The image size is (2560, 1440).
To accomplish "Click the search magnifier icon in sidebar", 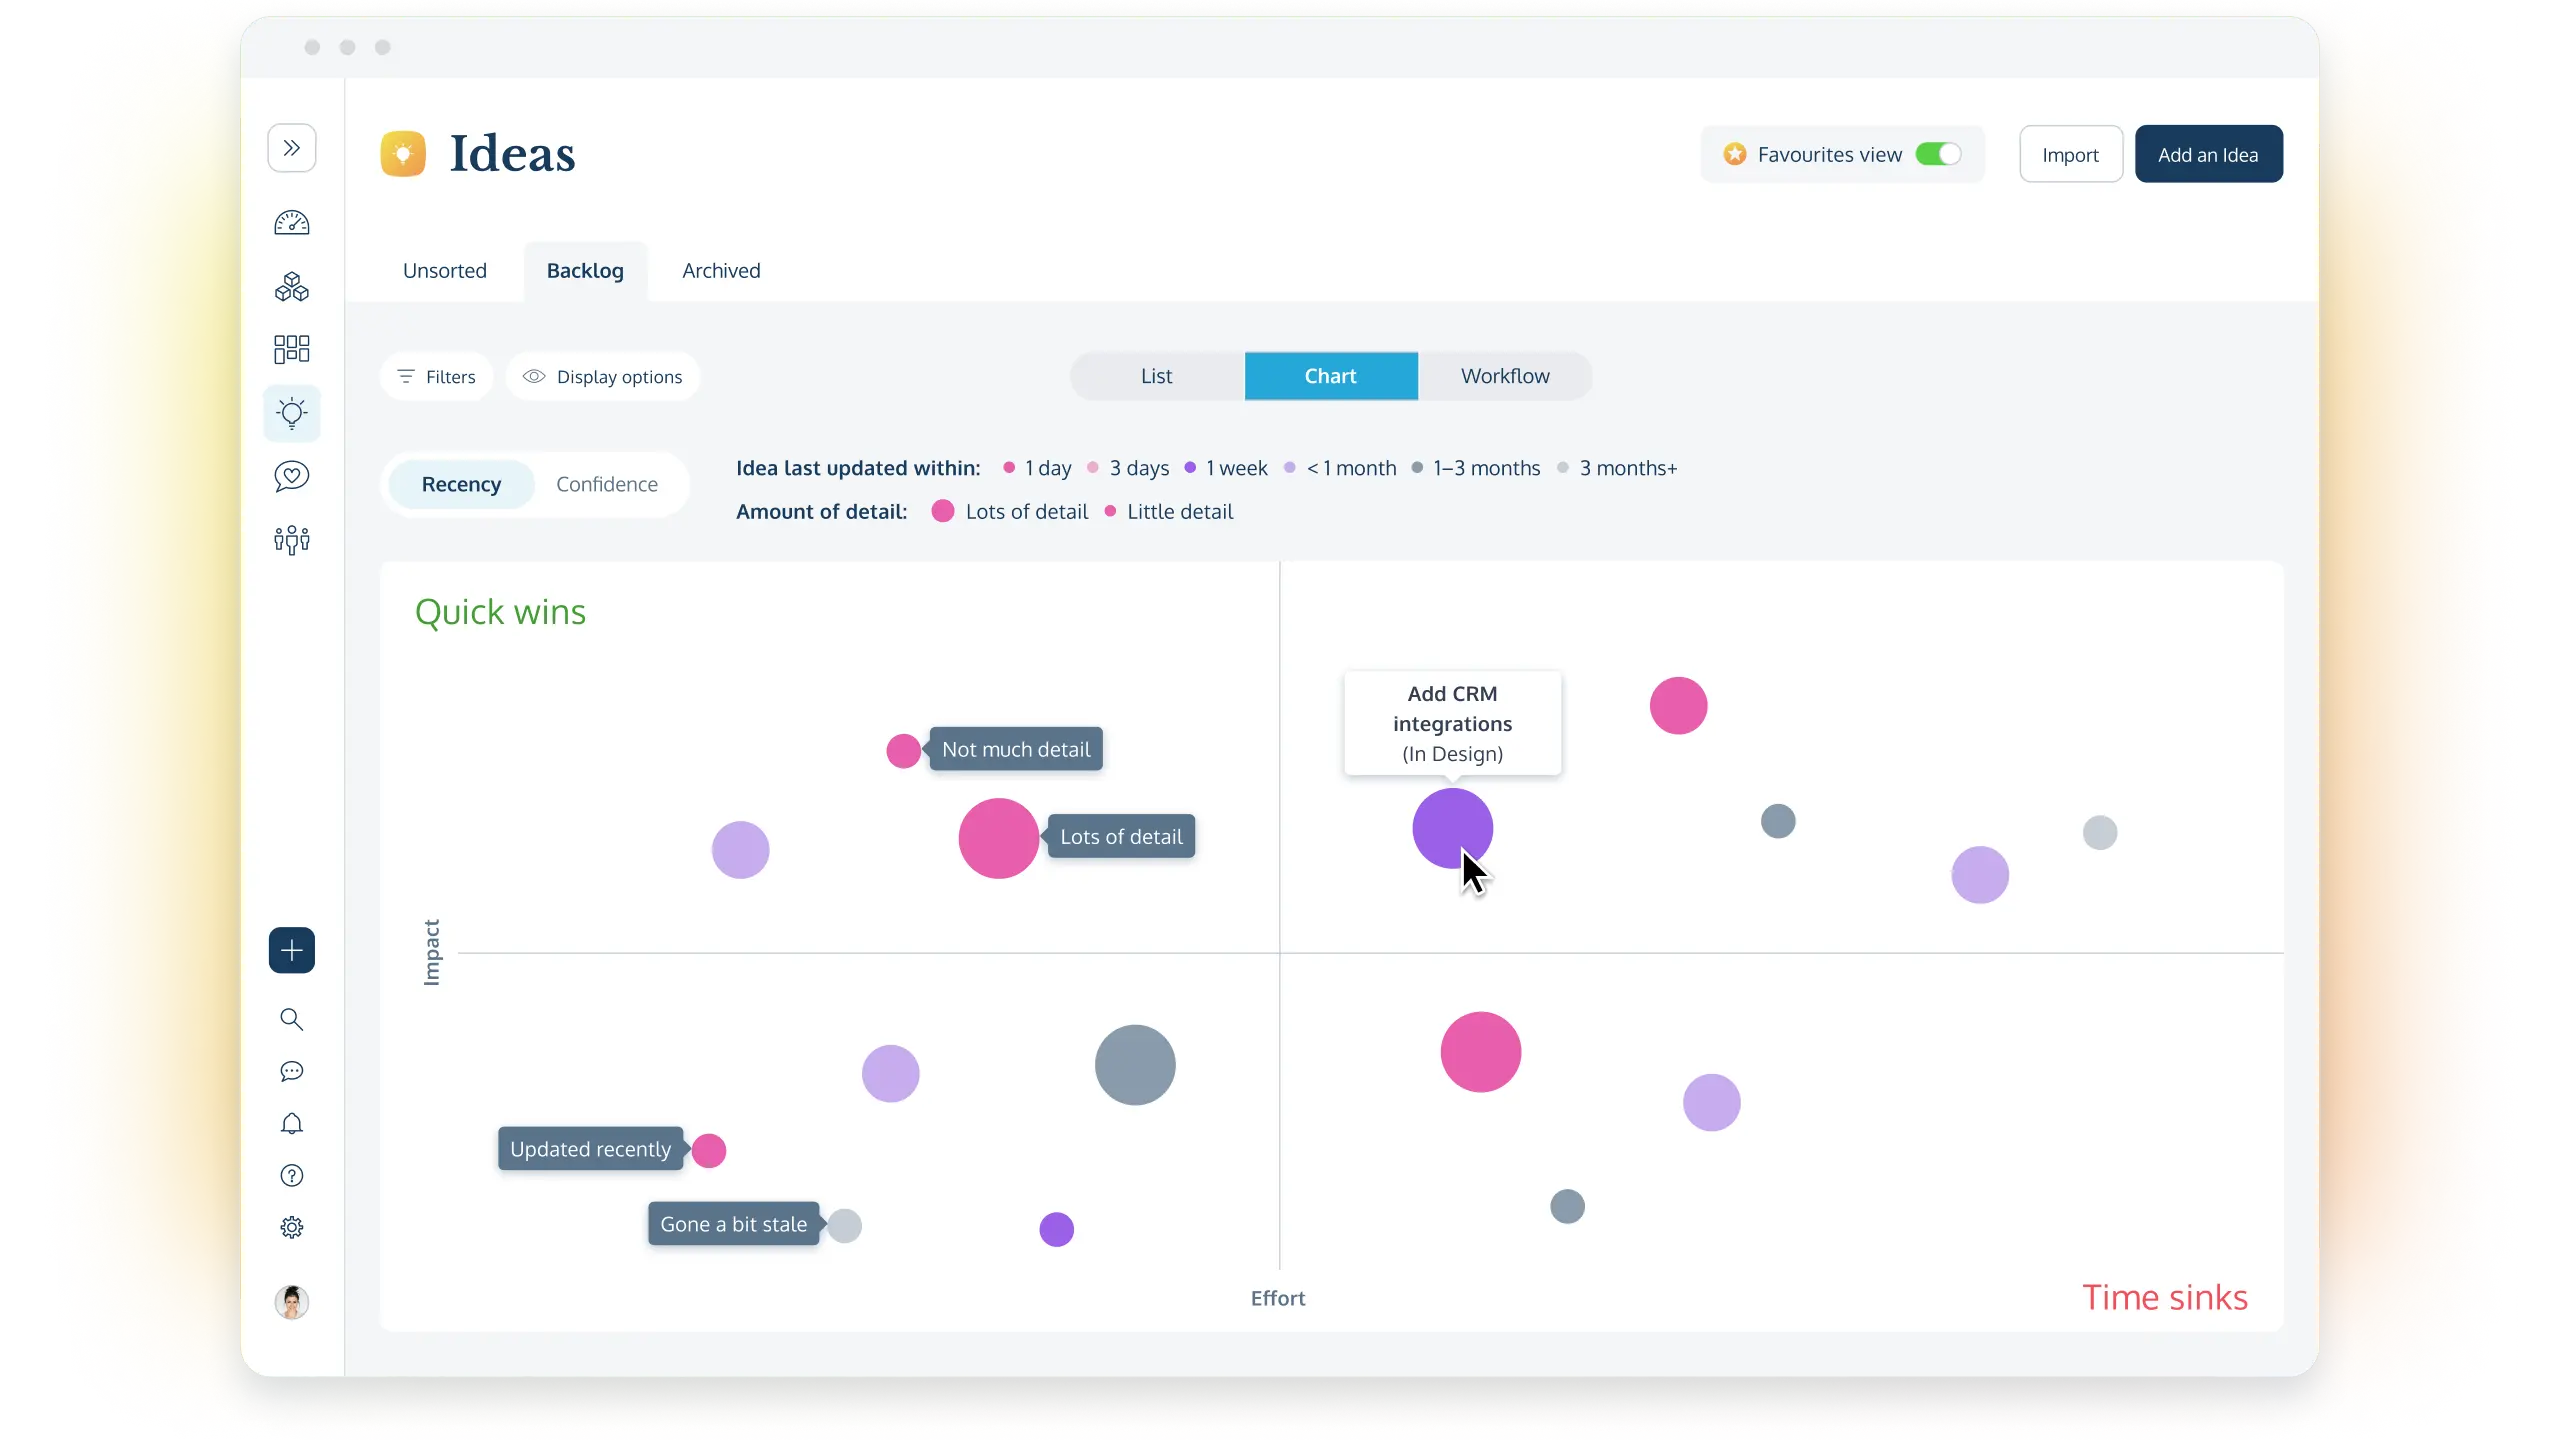I will tap(291, 1019).
